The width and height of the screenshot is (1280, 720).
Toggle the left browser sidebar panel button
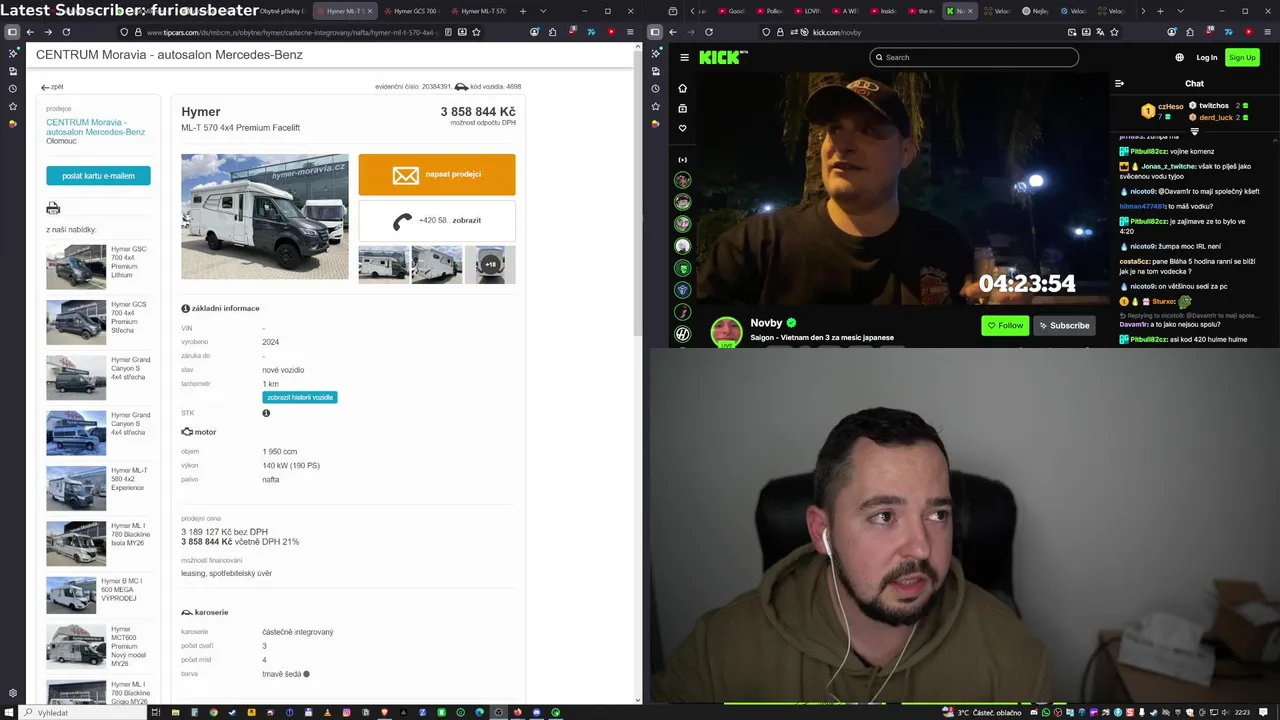pyautogui.click(x=12, y=32)
